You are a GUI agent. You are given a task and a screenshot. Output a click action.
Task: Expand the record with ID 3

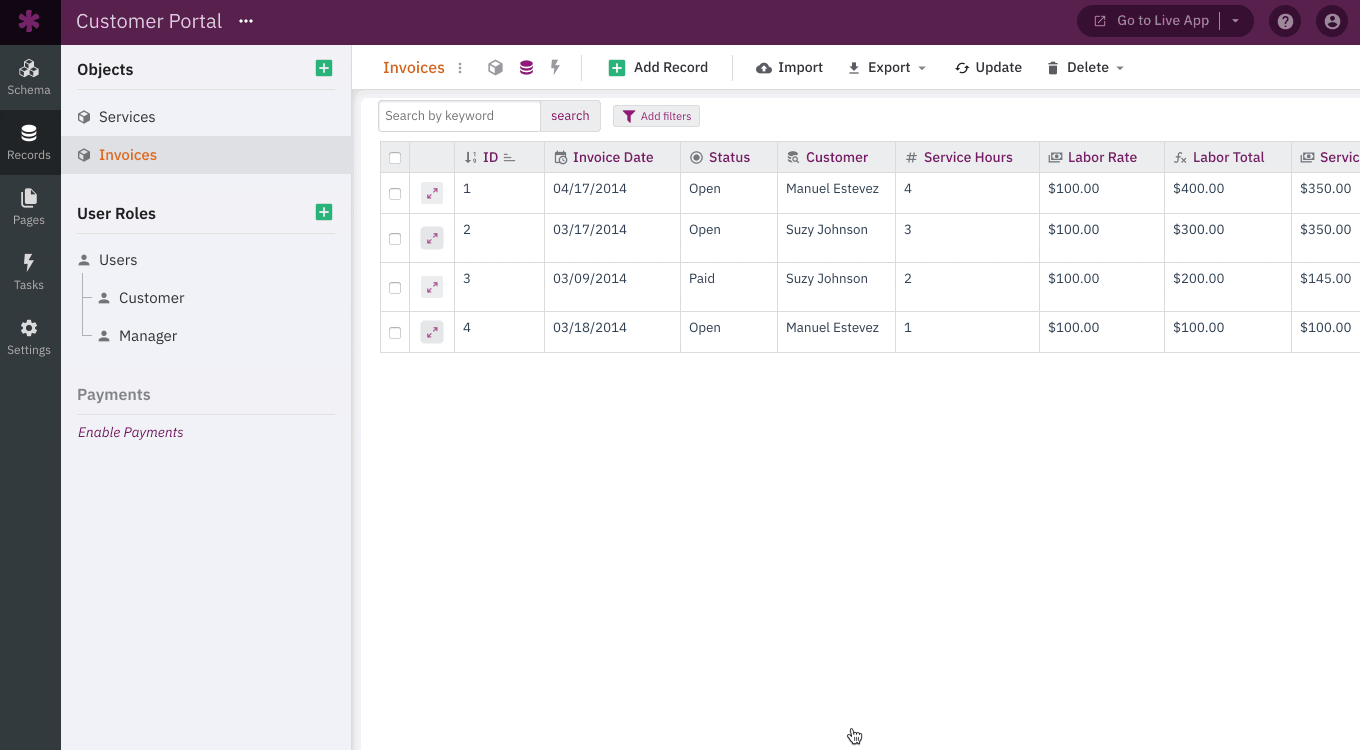[432, 287]
